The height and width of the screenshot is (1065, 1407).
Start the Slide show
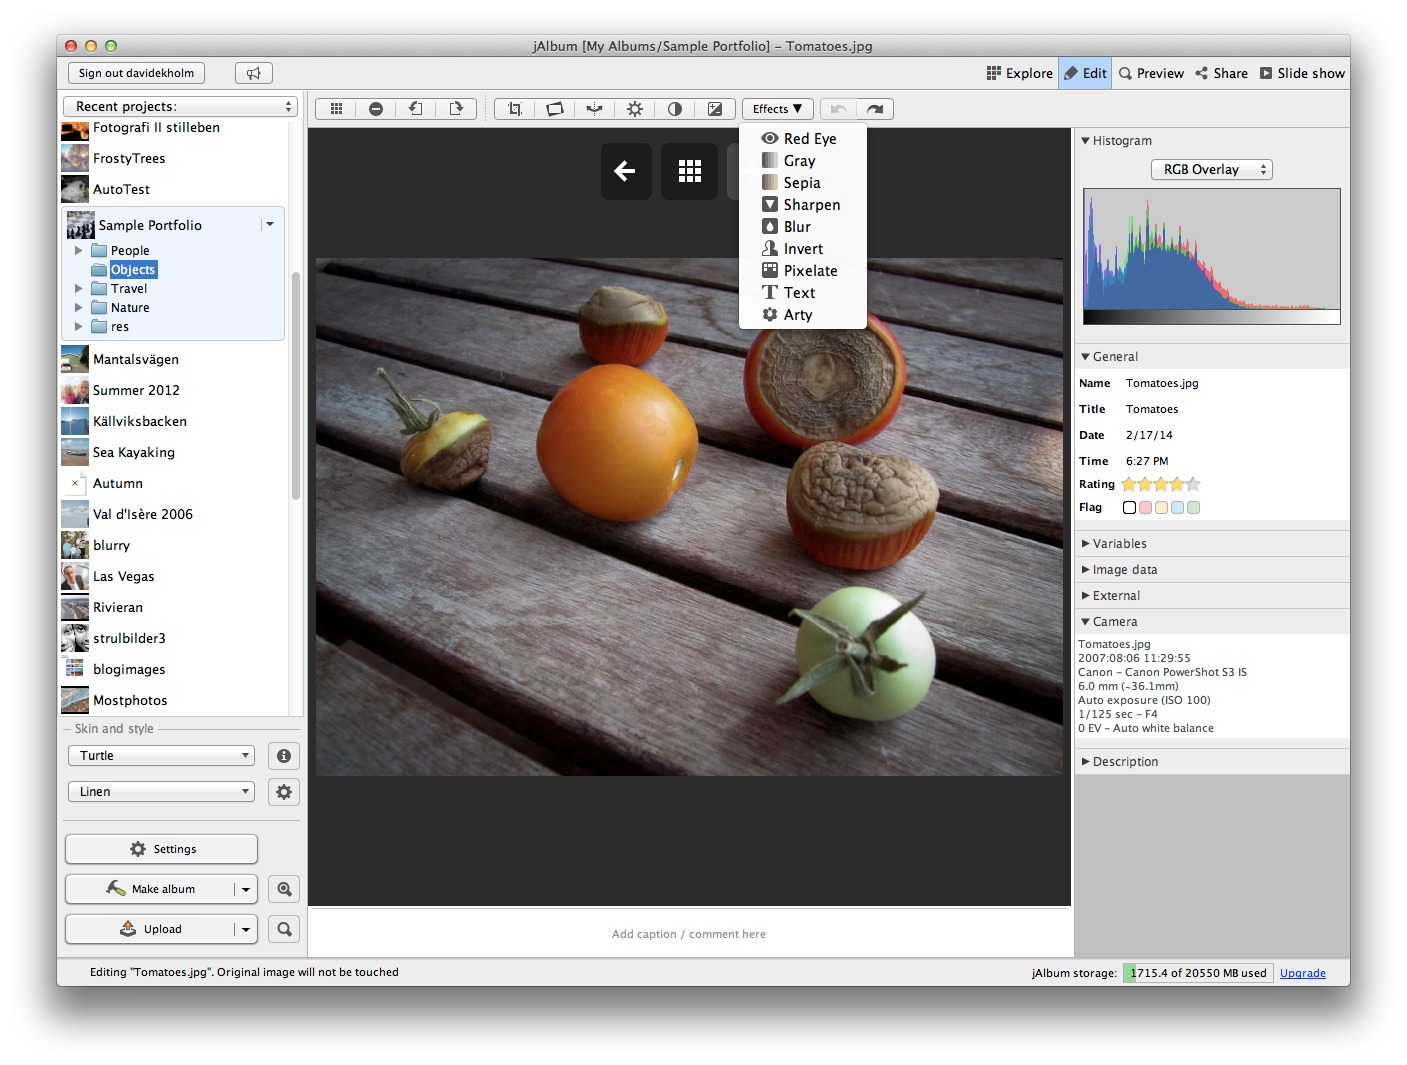point(1302,73)
